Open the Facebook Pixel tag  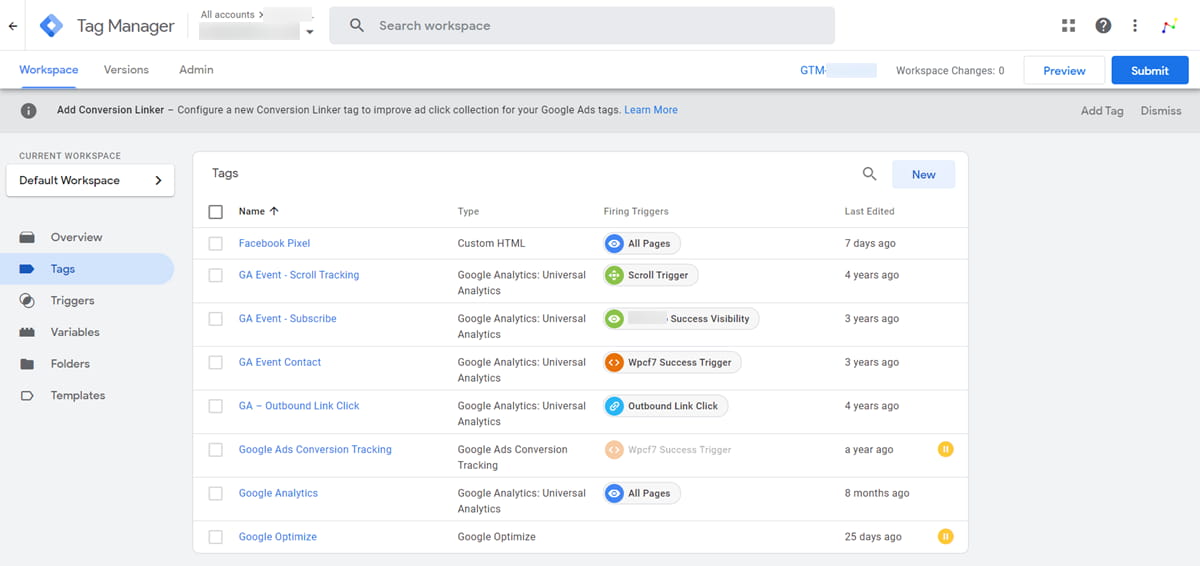274,243
